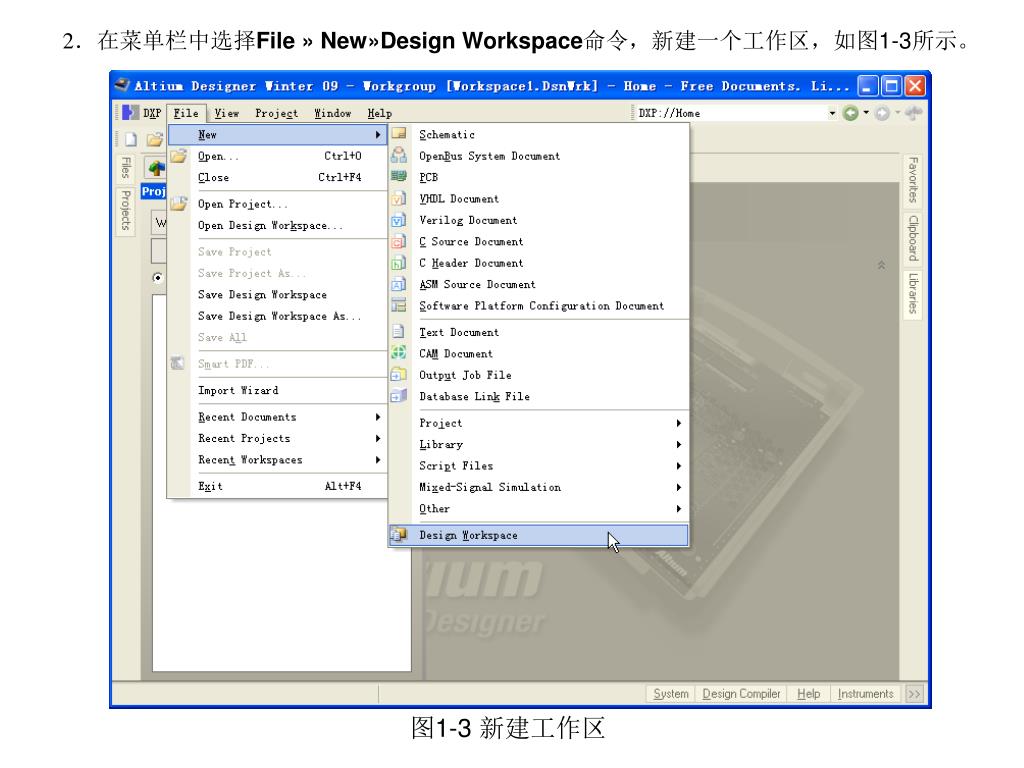Image resolution: width=1024 pixels, height=768 pixels.
Task: Click Save Design Workspace
Action: (278, 295)
